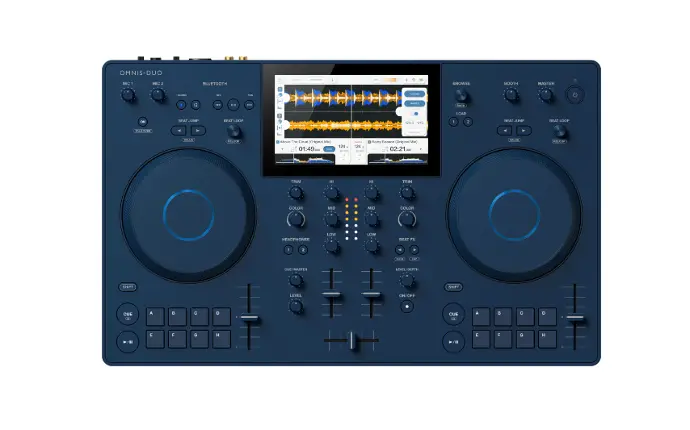Toggle the Beat FX ON/OFF button
Image resolution: width=690 pixels, height=430 pixels.
click(407, 306)
